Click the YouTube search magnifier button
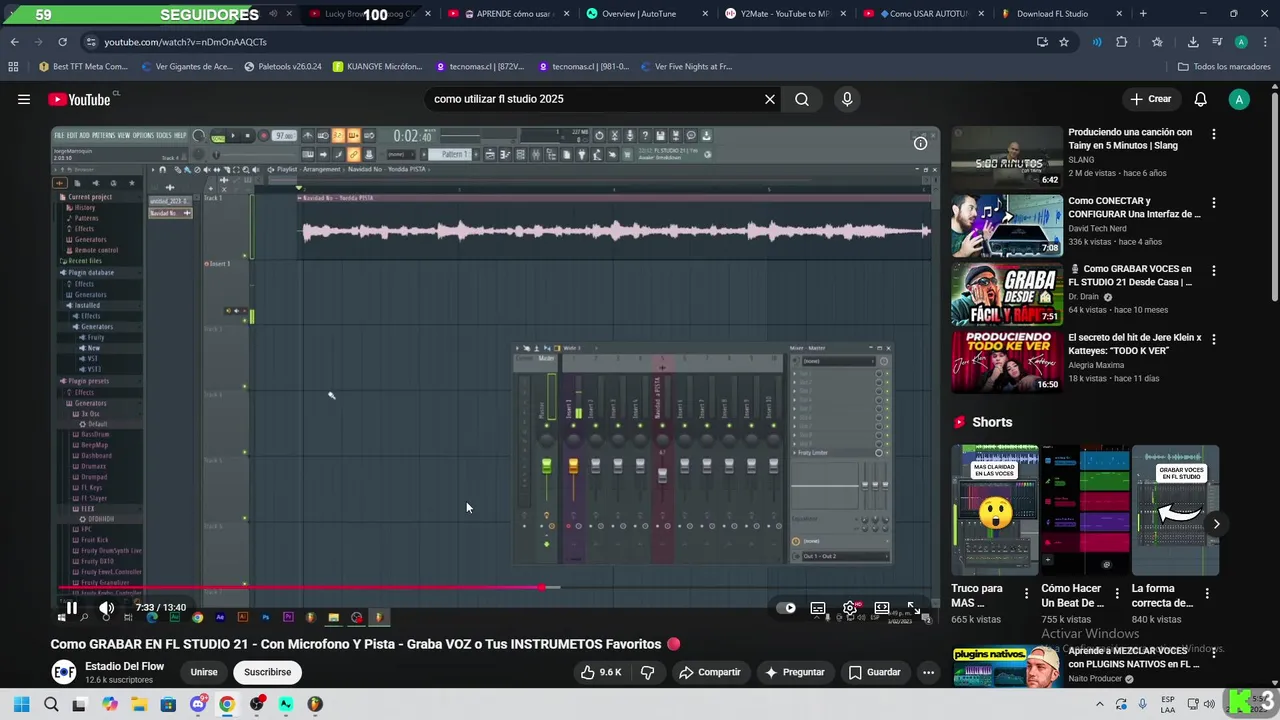Viewport: 1280px width, 720px height. tap(802, 99)
